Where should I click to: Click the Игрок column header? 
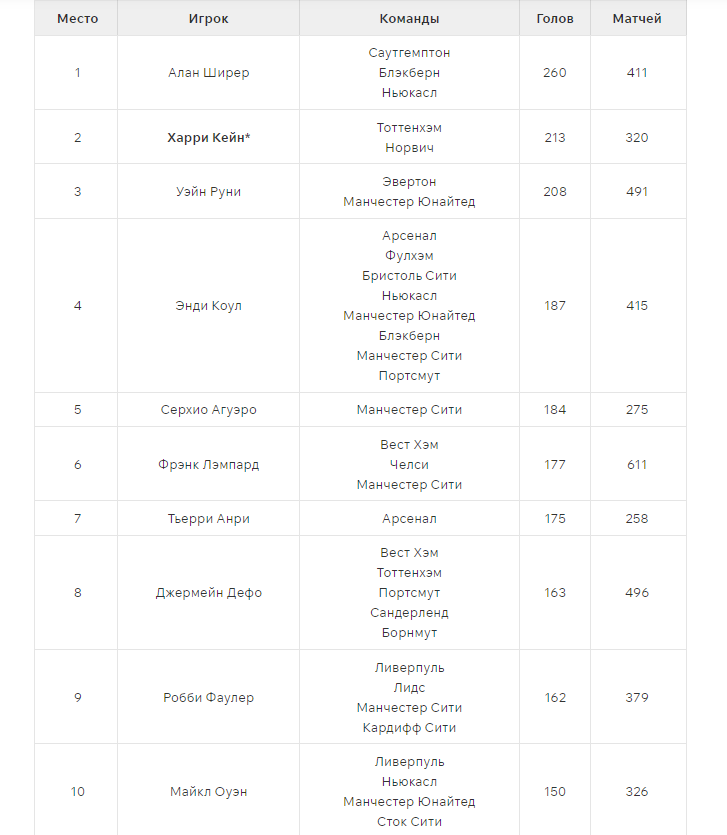coord(208,19)
